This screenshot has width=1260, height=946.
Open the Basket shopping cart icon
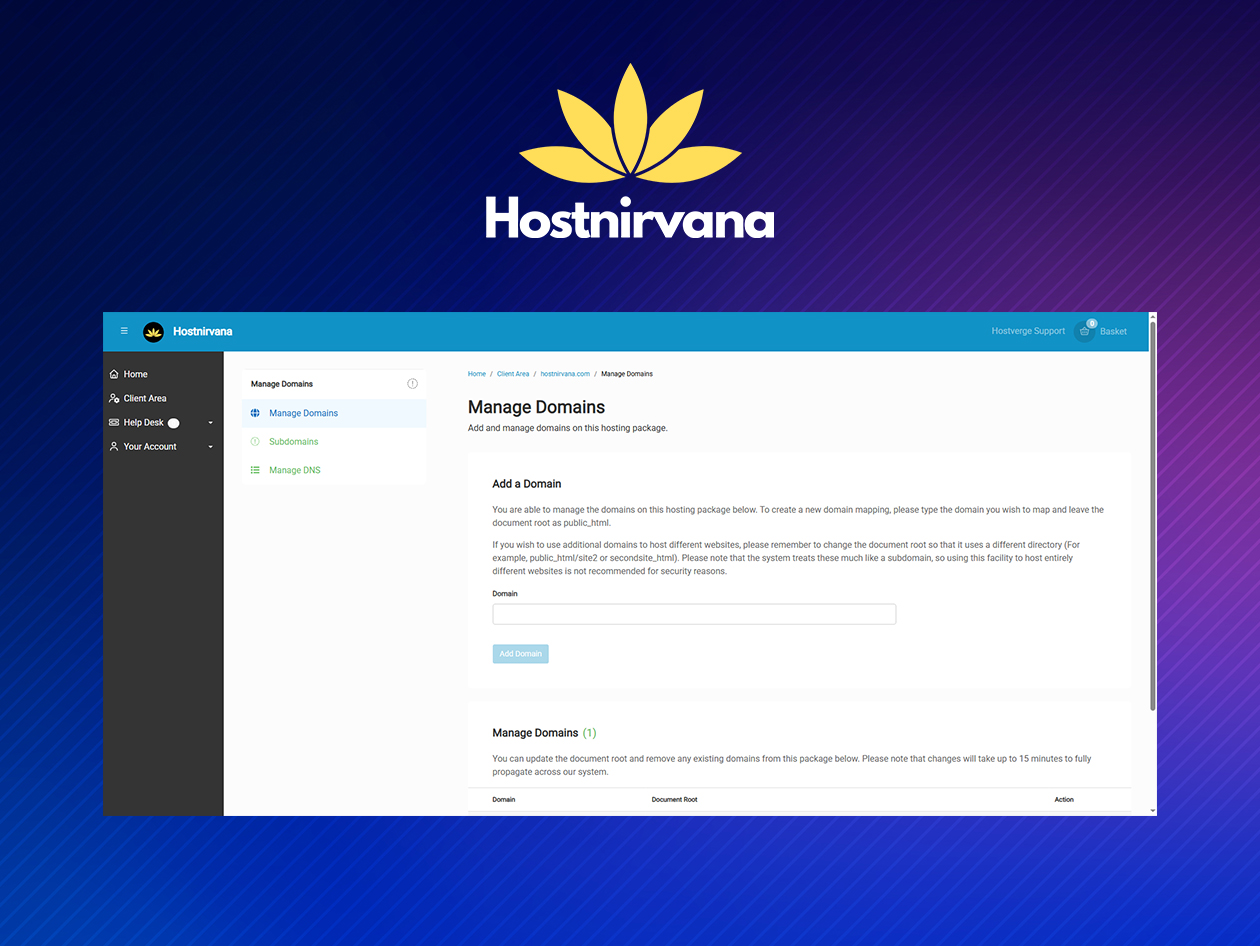pyautogui.click(x=1084, y=330)
